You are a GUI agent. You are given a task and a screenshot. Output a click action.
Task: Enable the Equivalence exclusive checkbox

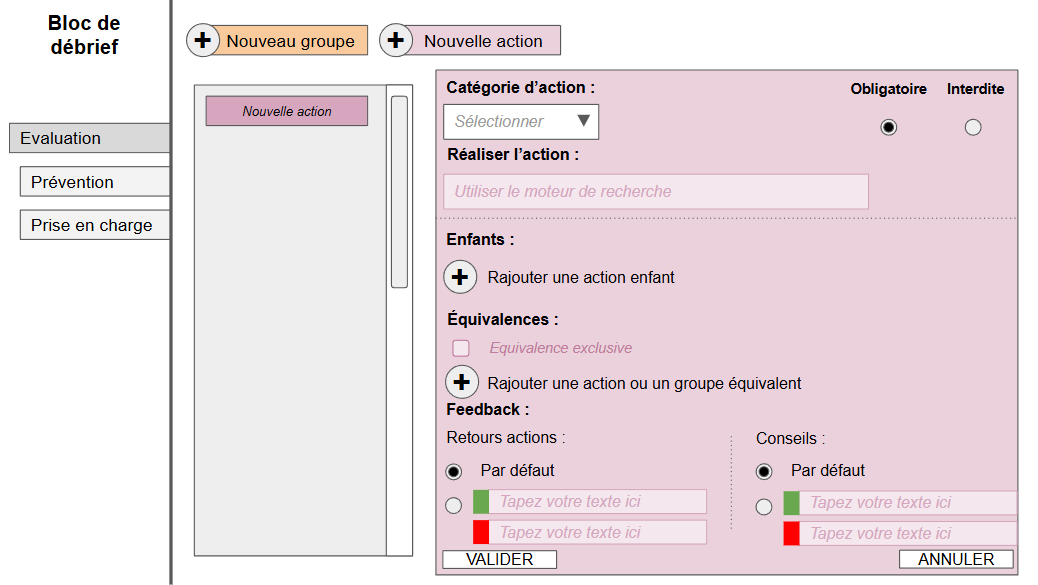click(461, 348)
